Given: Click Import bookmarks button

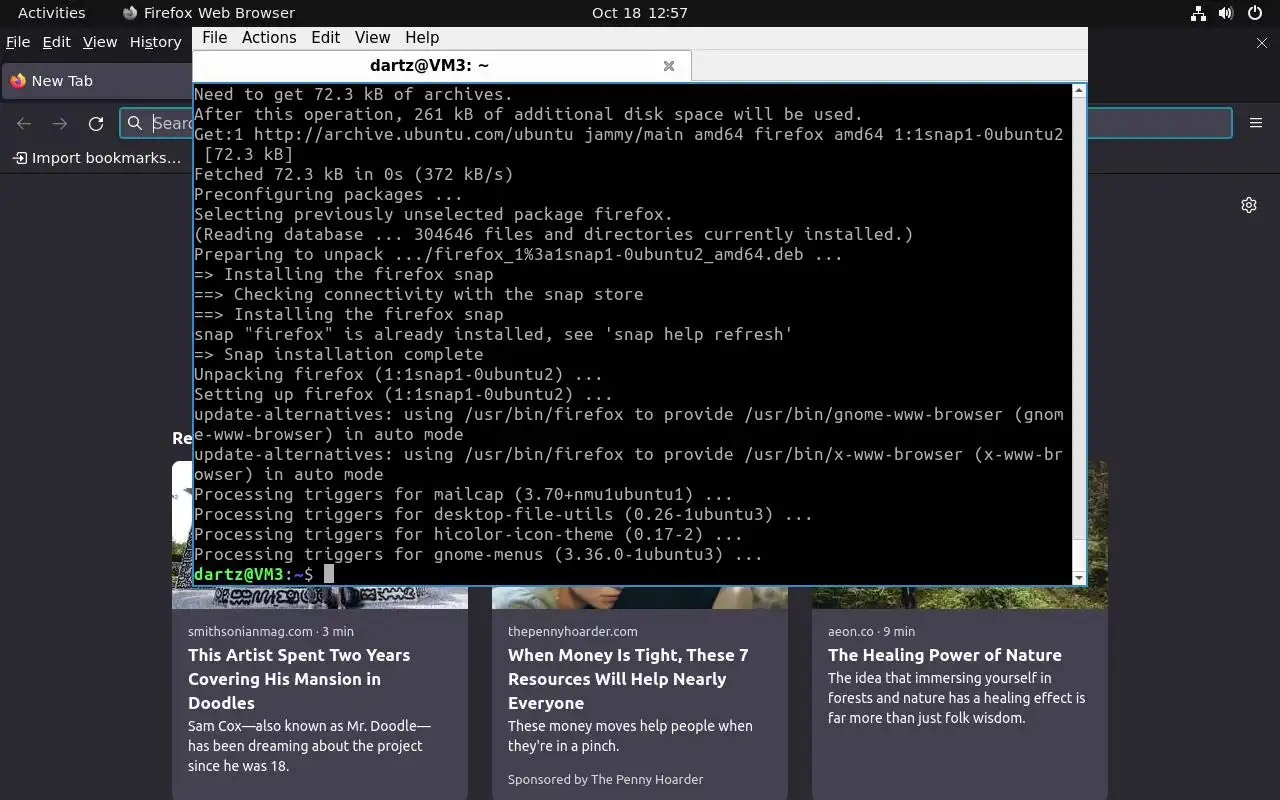Looking at the screenshot, I should coord(97,158).
